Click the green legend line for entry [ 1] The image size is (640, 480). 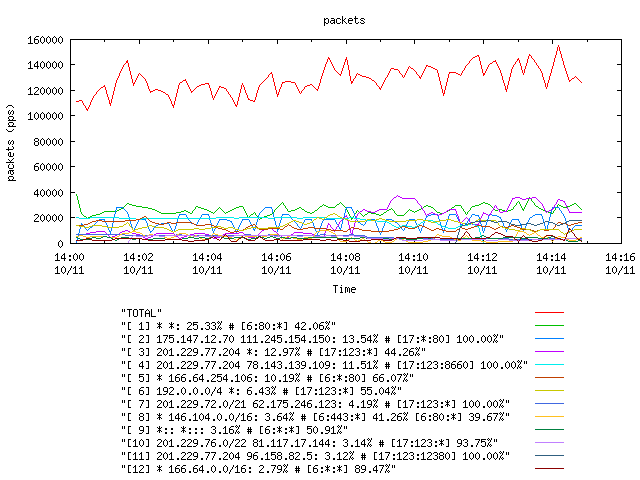point(549,326)
